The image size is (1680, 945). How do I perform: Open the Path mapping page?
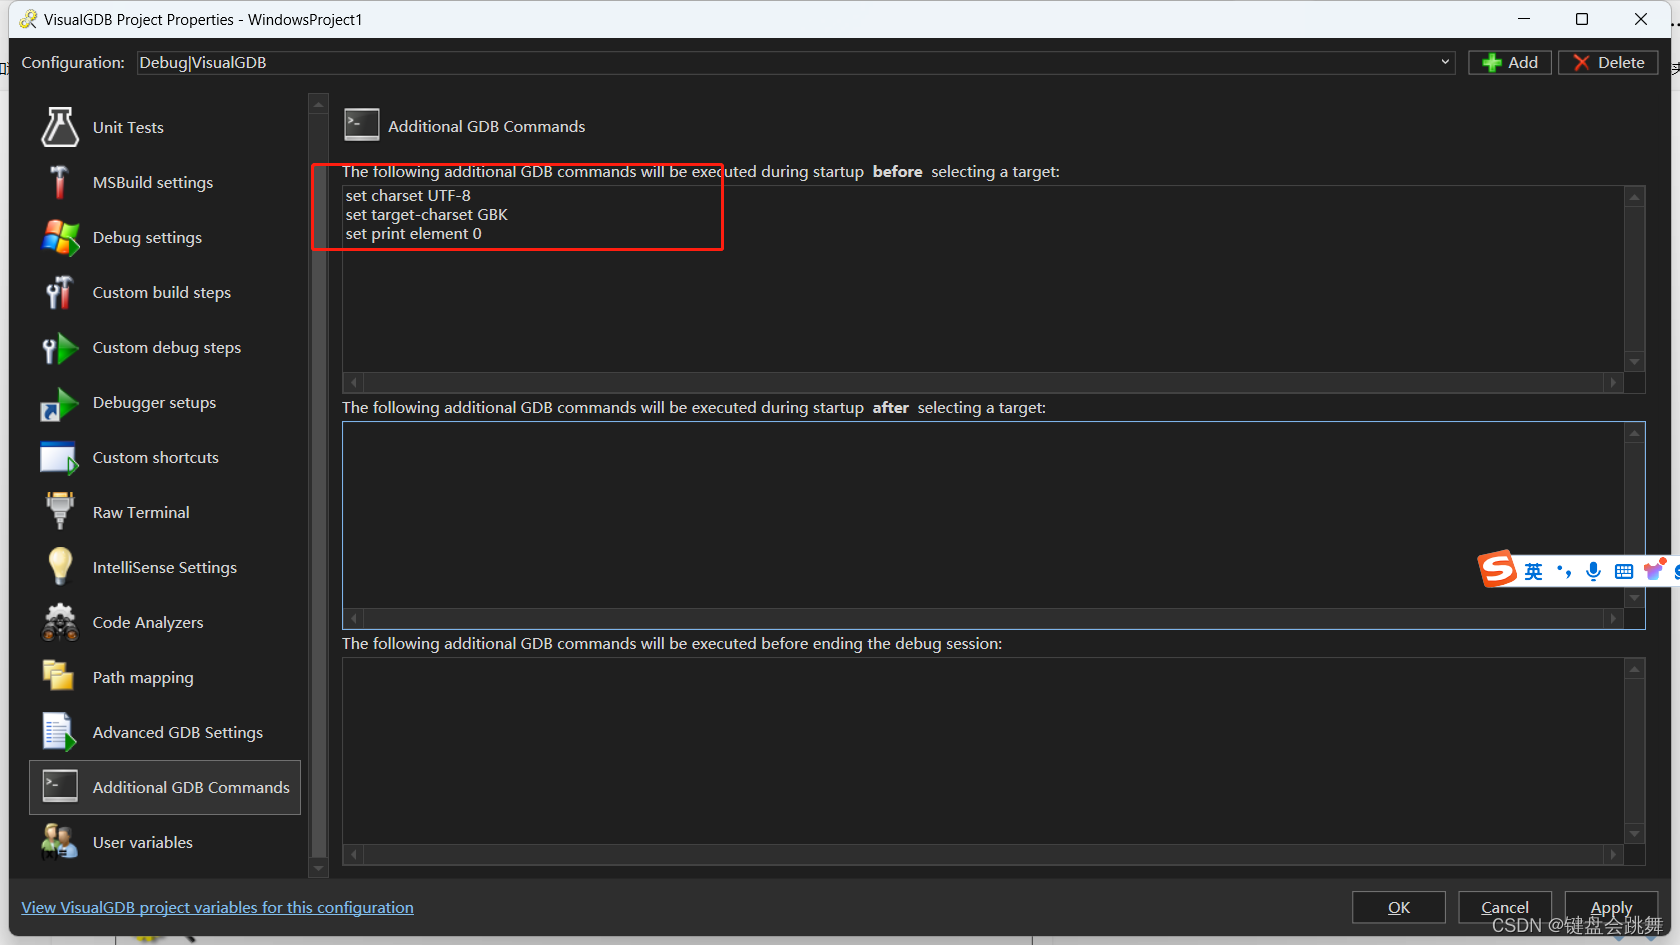pos(165,677)
